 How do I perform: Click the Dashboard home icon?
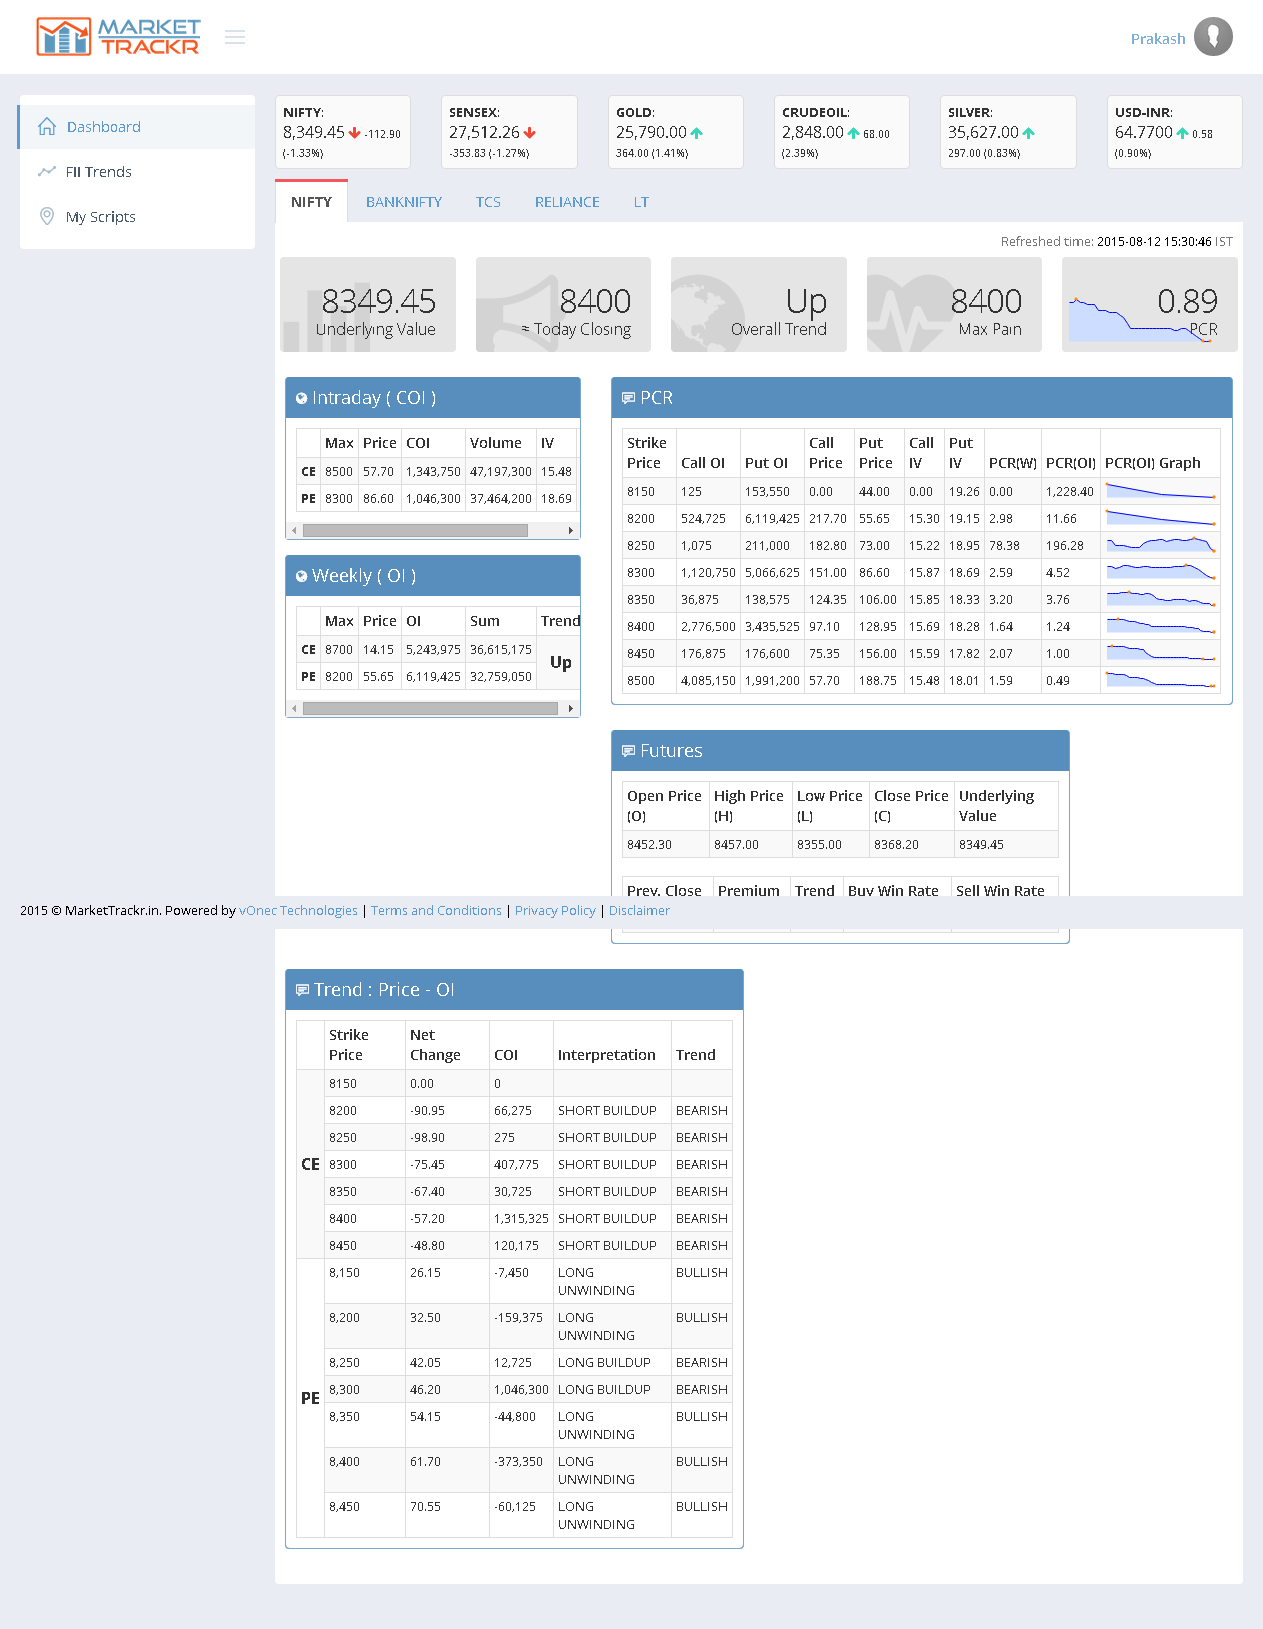(47, 126)
